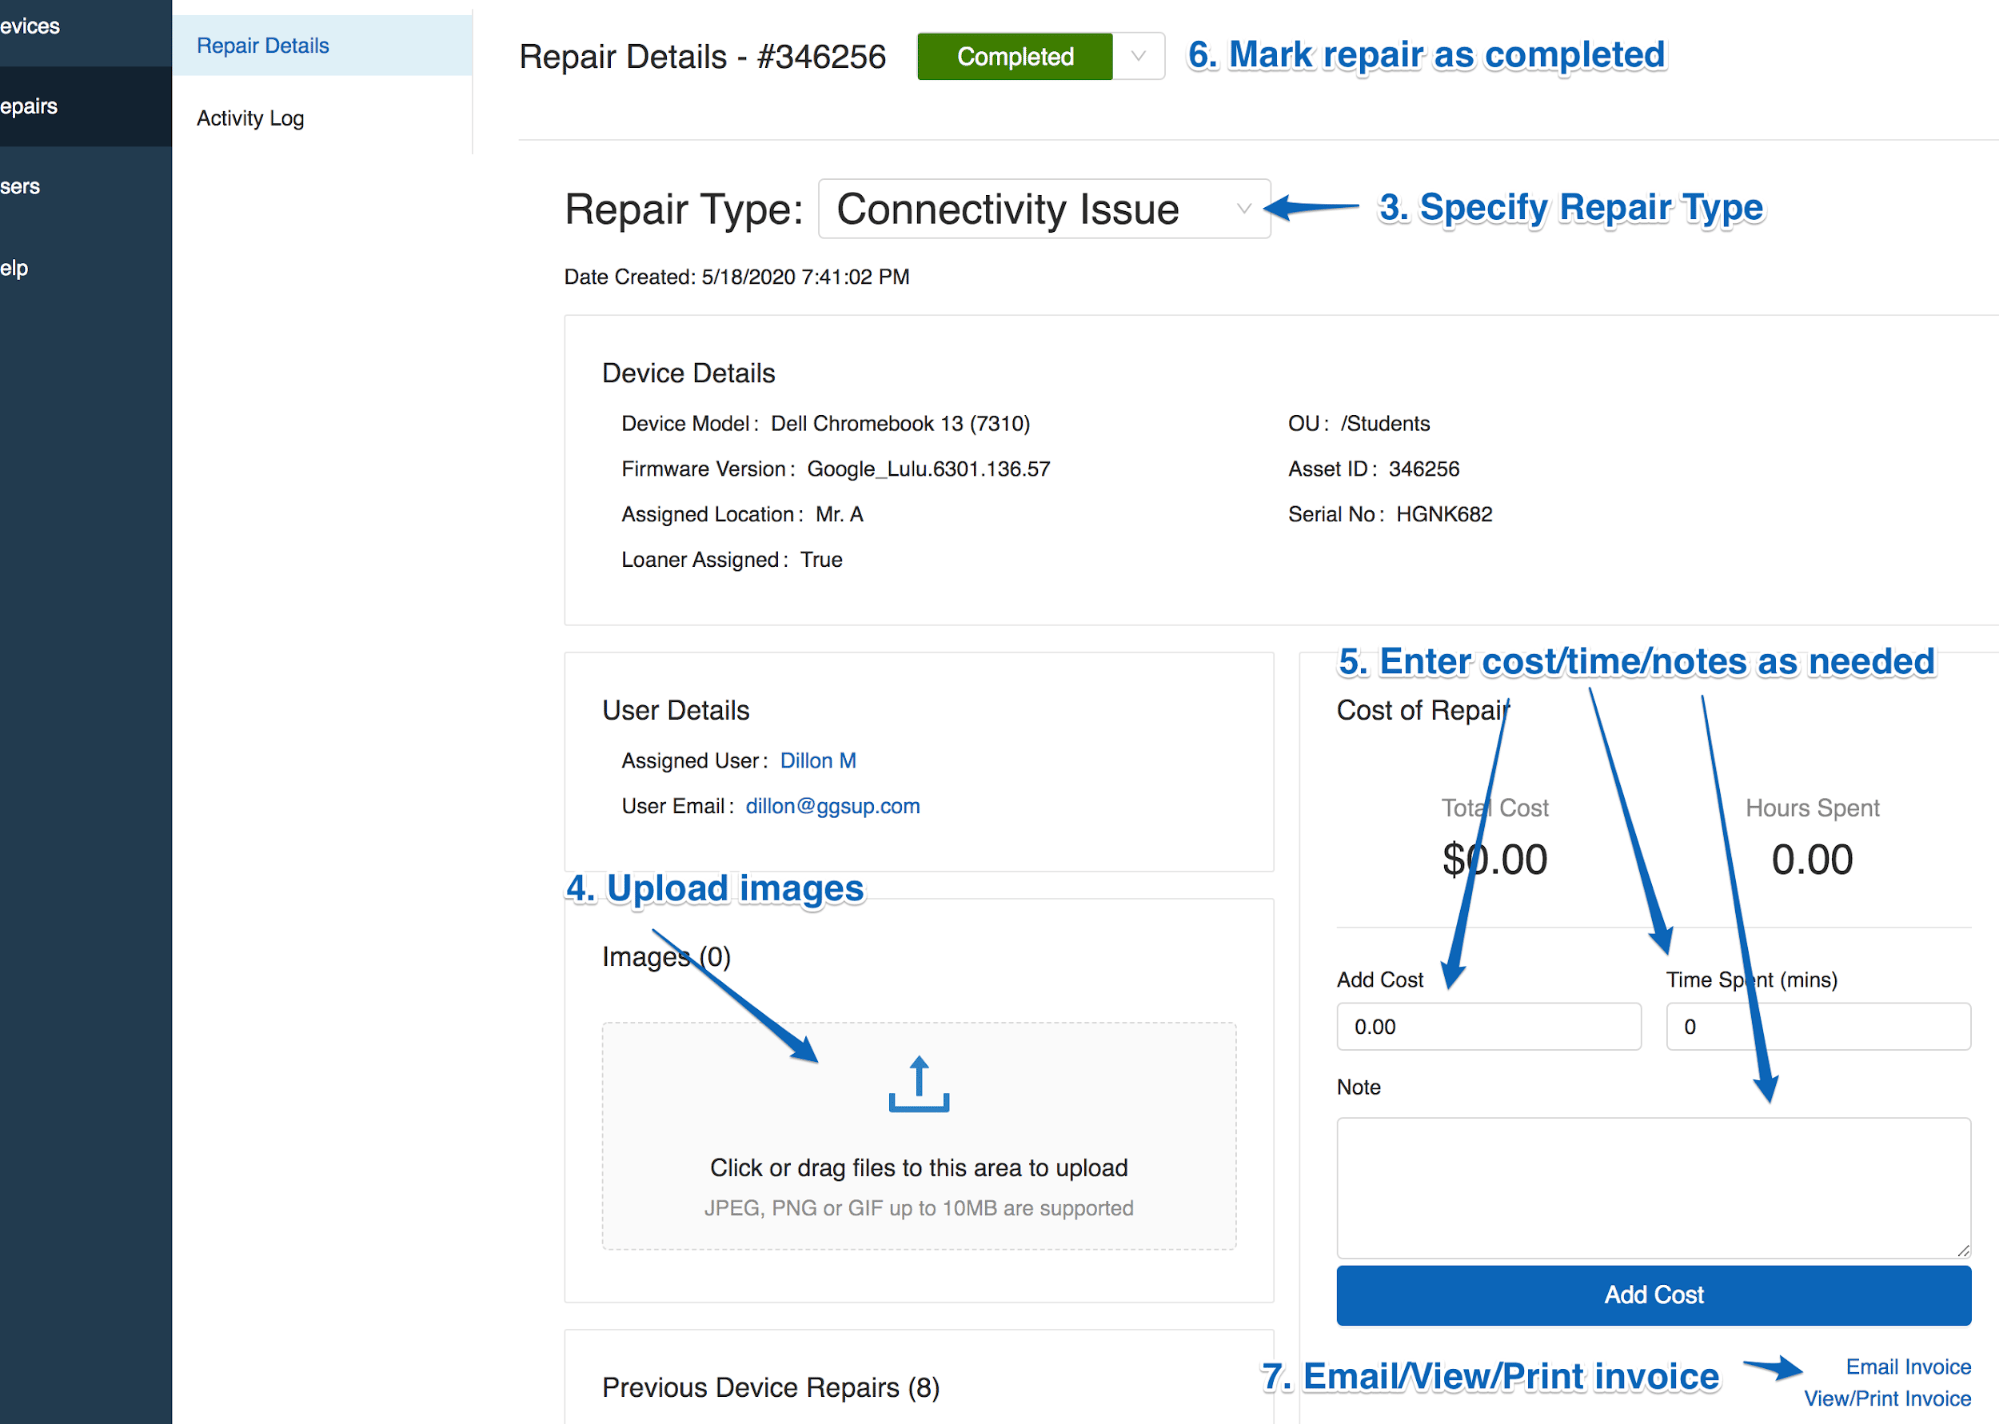
Task: Click the View/Print Invoice link
Action: pos(1887,1399)
